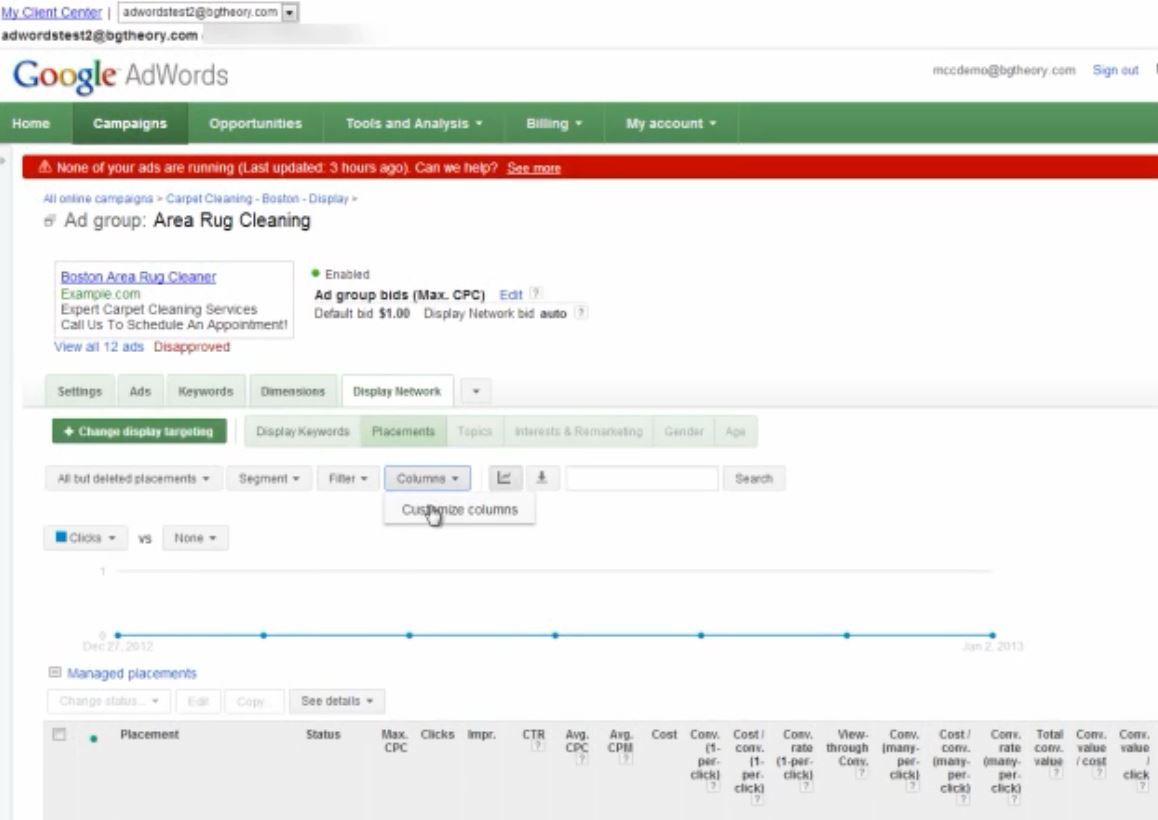Open the Managed placements link
Screen dimensions: 1158x820
131,673
